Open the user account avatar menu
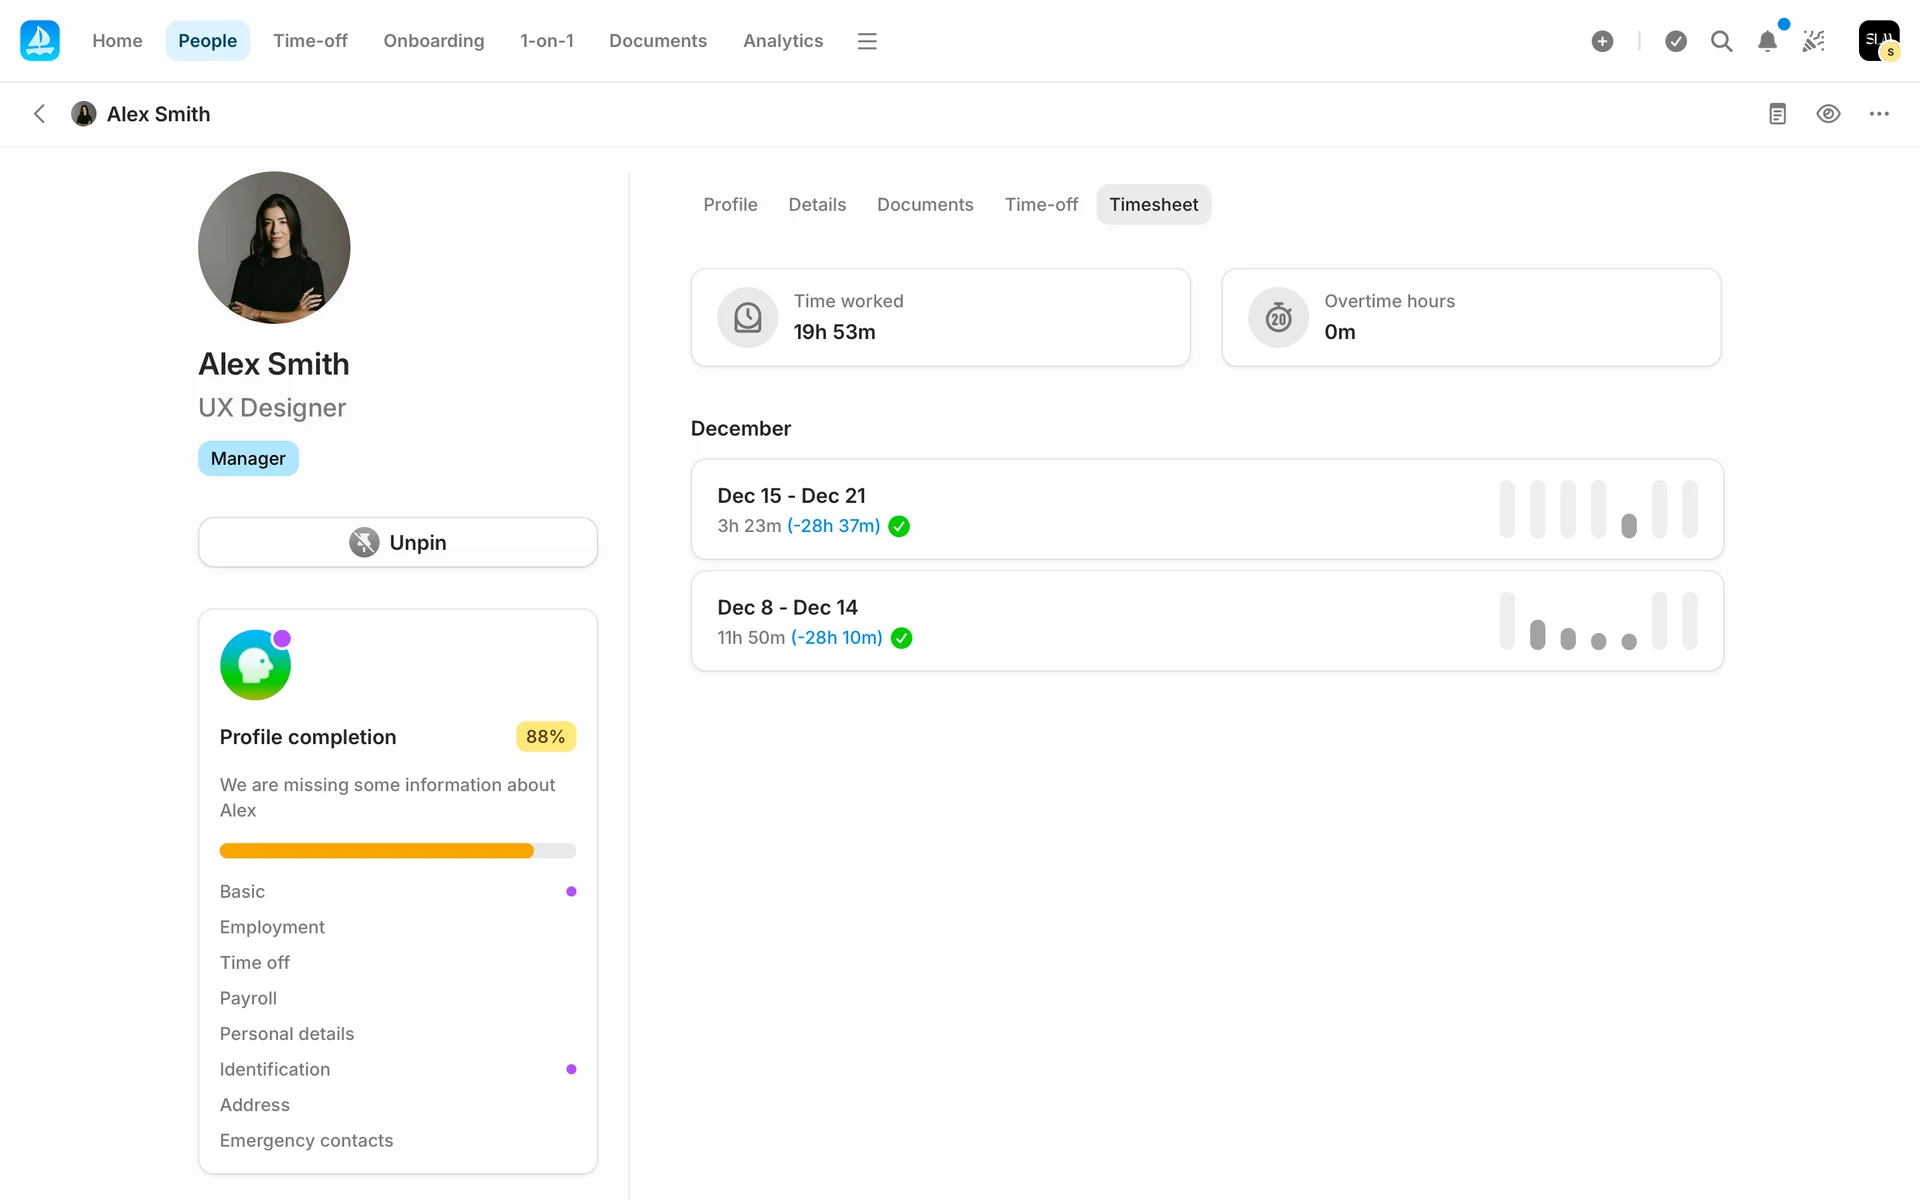The image size is (1920, 1200). (x=1878, y=41)
